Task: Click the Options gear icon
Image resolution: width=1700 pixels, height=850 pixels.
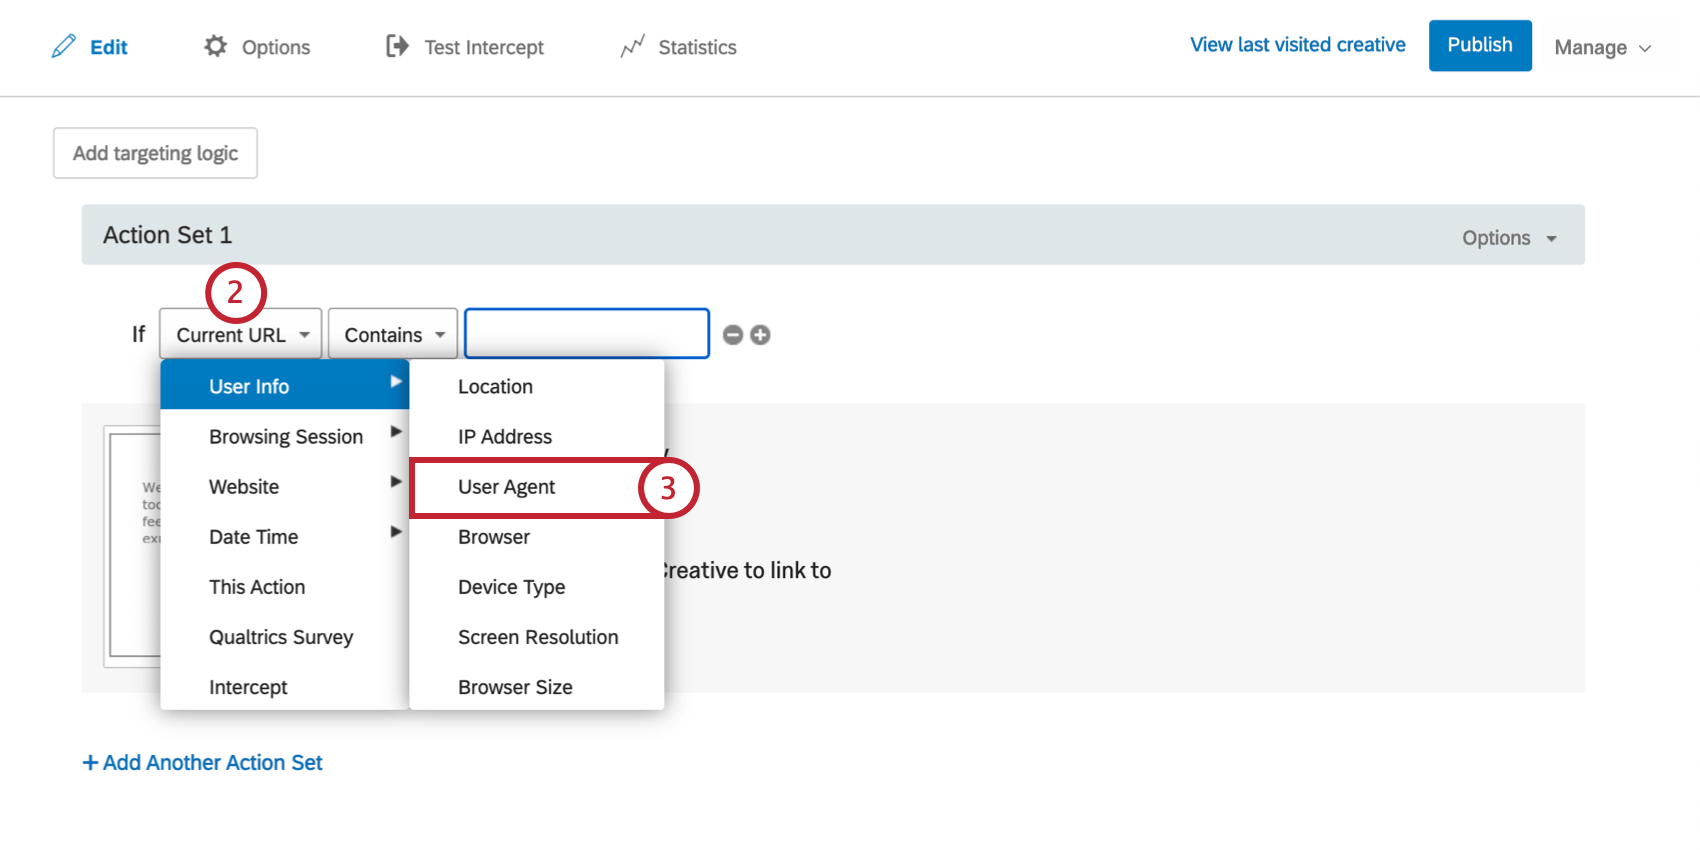Action: coord(215,46)
